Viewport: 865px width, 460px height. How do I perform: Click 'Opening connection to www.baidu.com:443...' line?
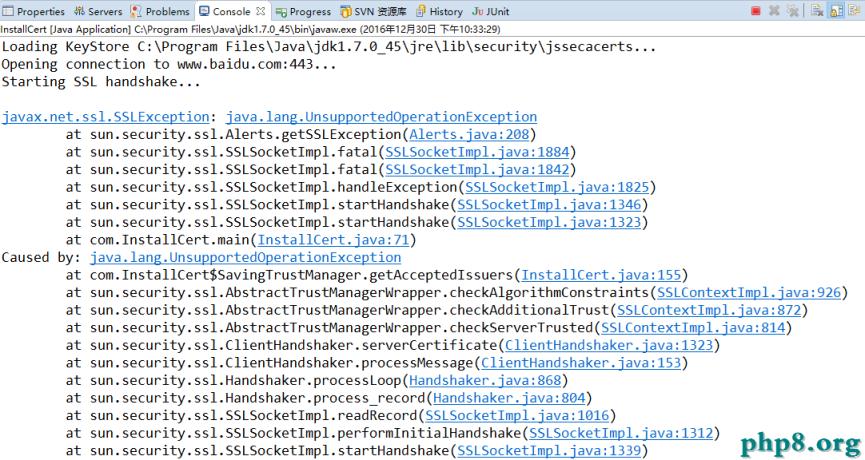pyautogui.click(x=169, y=65)
